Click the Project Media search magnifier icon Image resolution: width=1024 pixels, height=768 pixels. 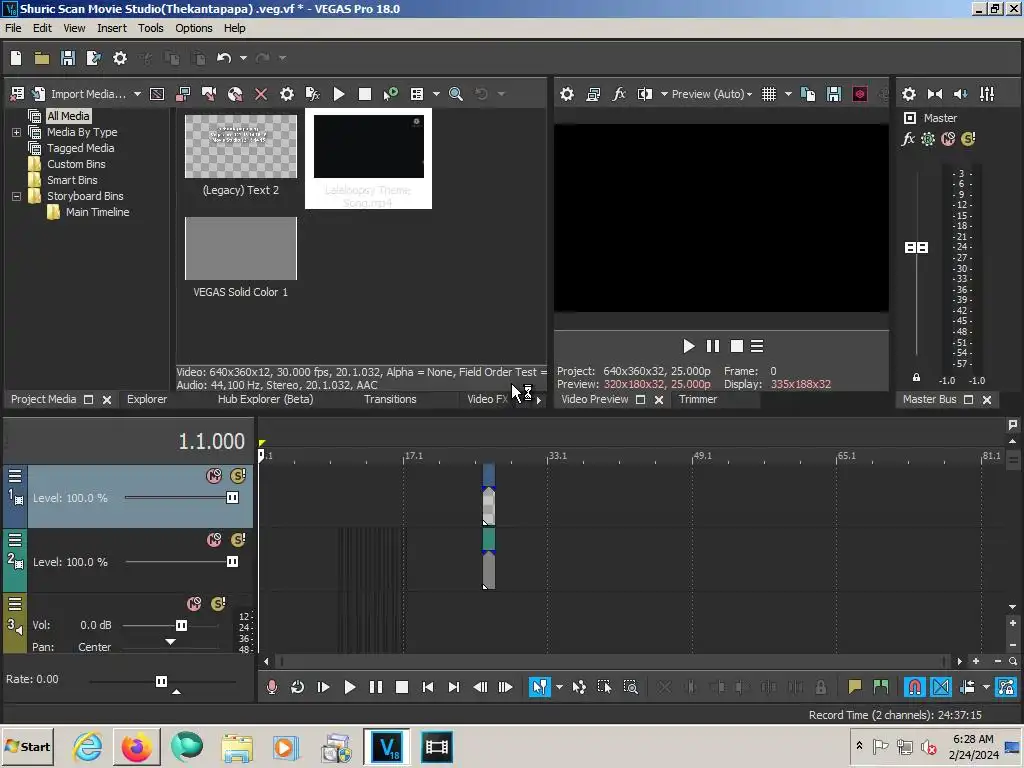click(x=456, y=94)
